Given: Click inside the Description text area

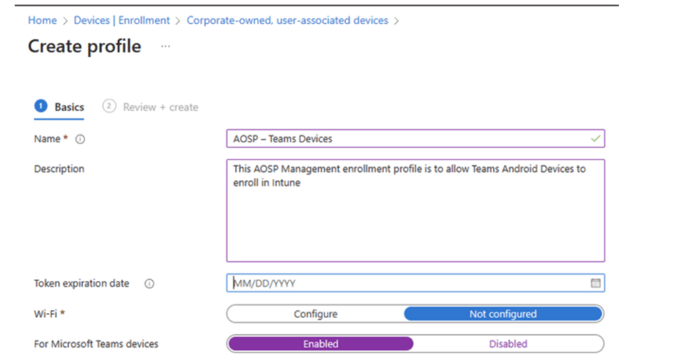Looking at the screenshot, I should 415,211.
